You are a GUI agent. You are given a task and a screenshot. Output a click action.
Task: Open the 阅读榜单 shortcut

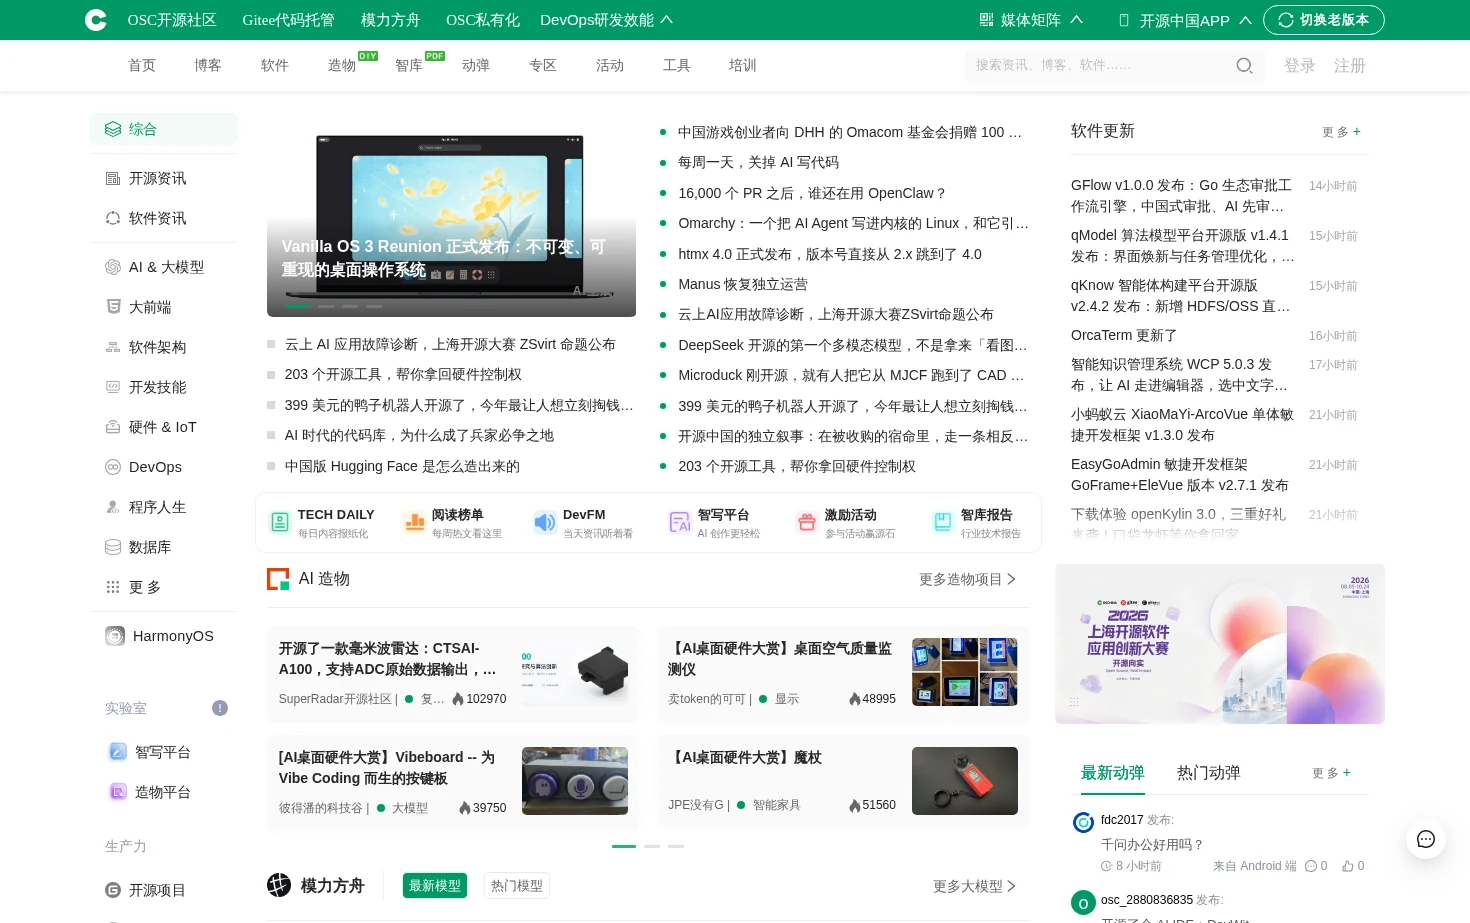[x=452, y=523]
